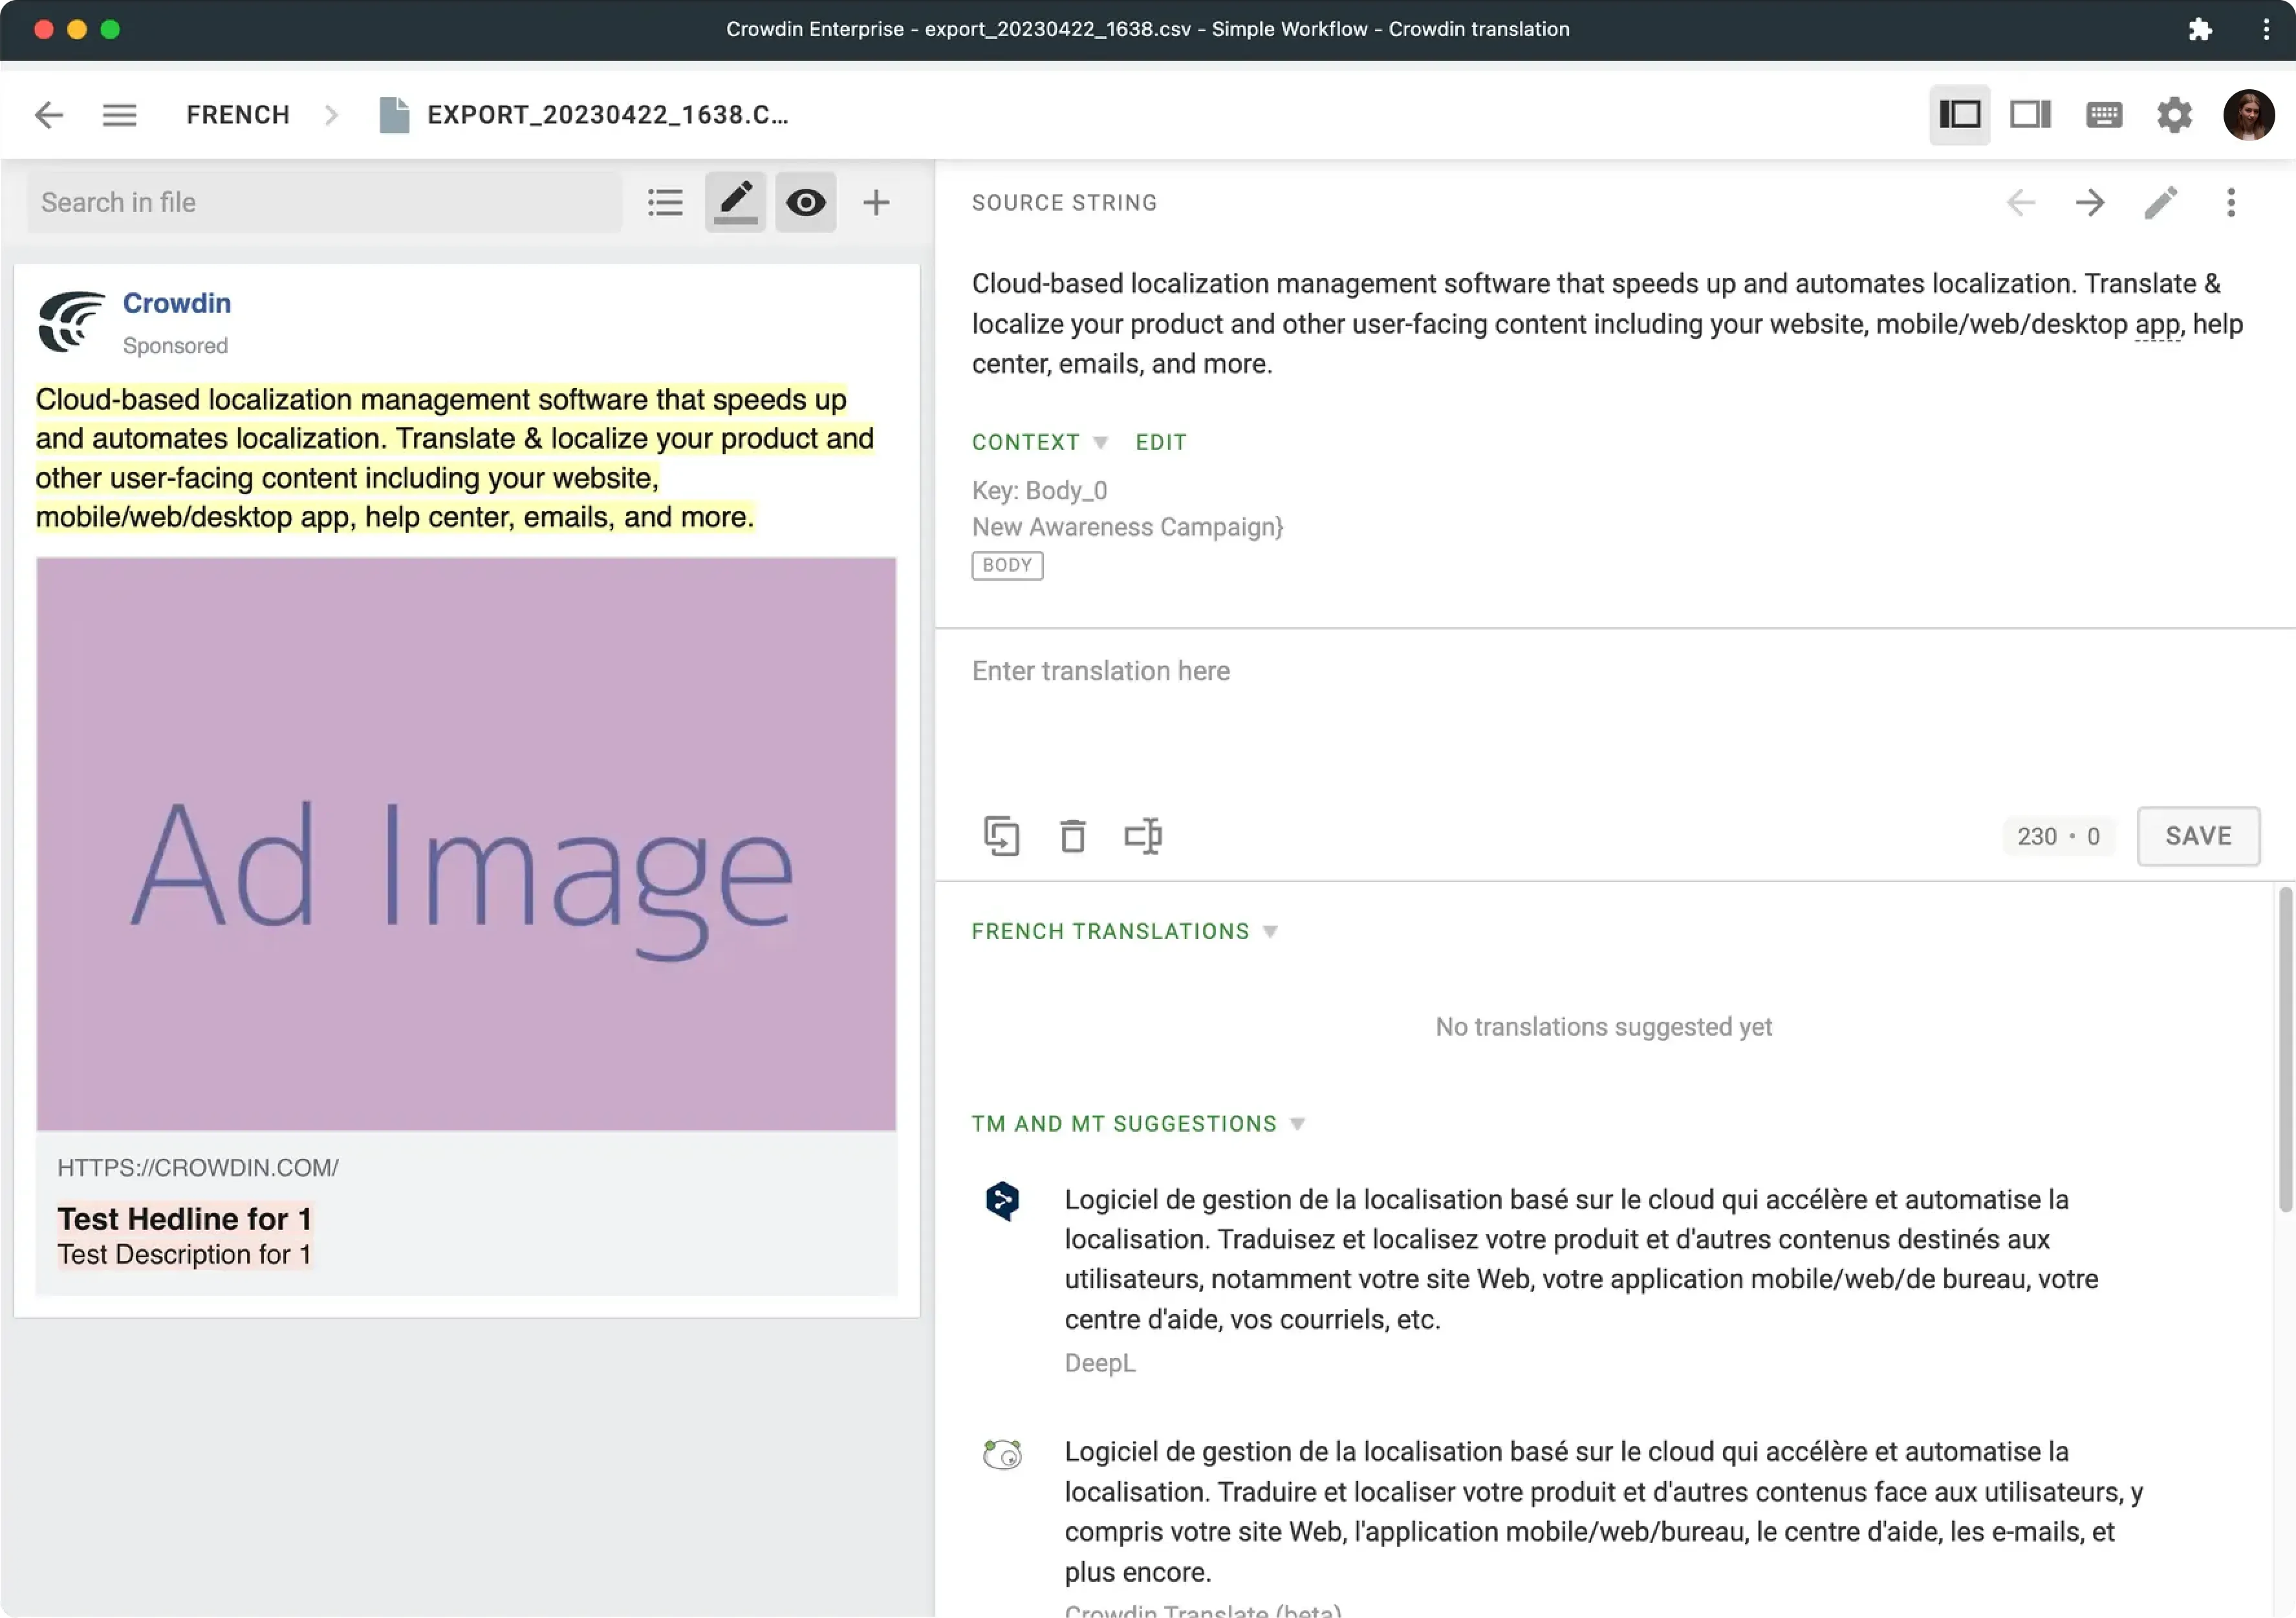Open FRENCH breadcrumb menu item
2296x1618 pixels.
(238, 114)
